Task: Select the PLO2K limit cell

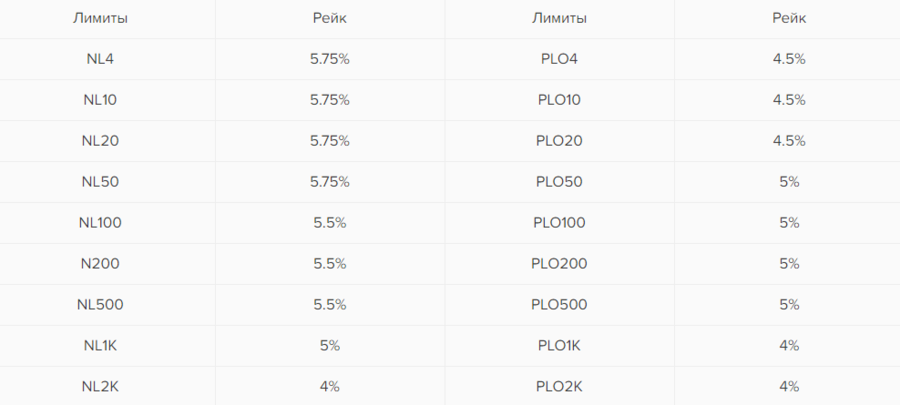Action: 559,386
